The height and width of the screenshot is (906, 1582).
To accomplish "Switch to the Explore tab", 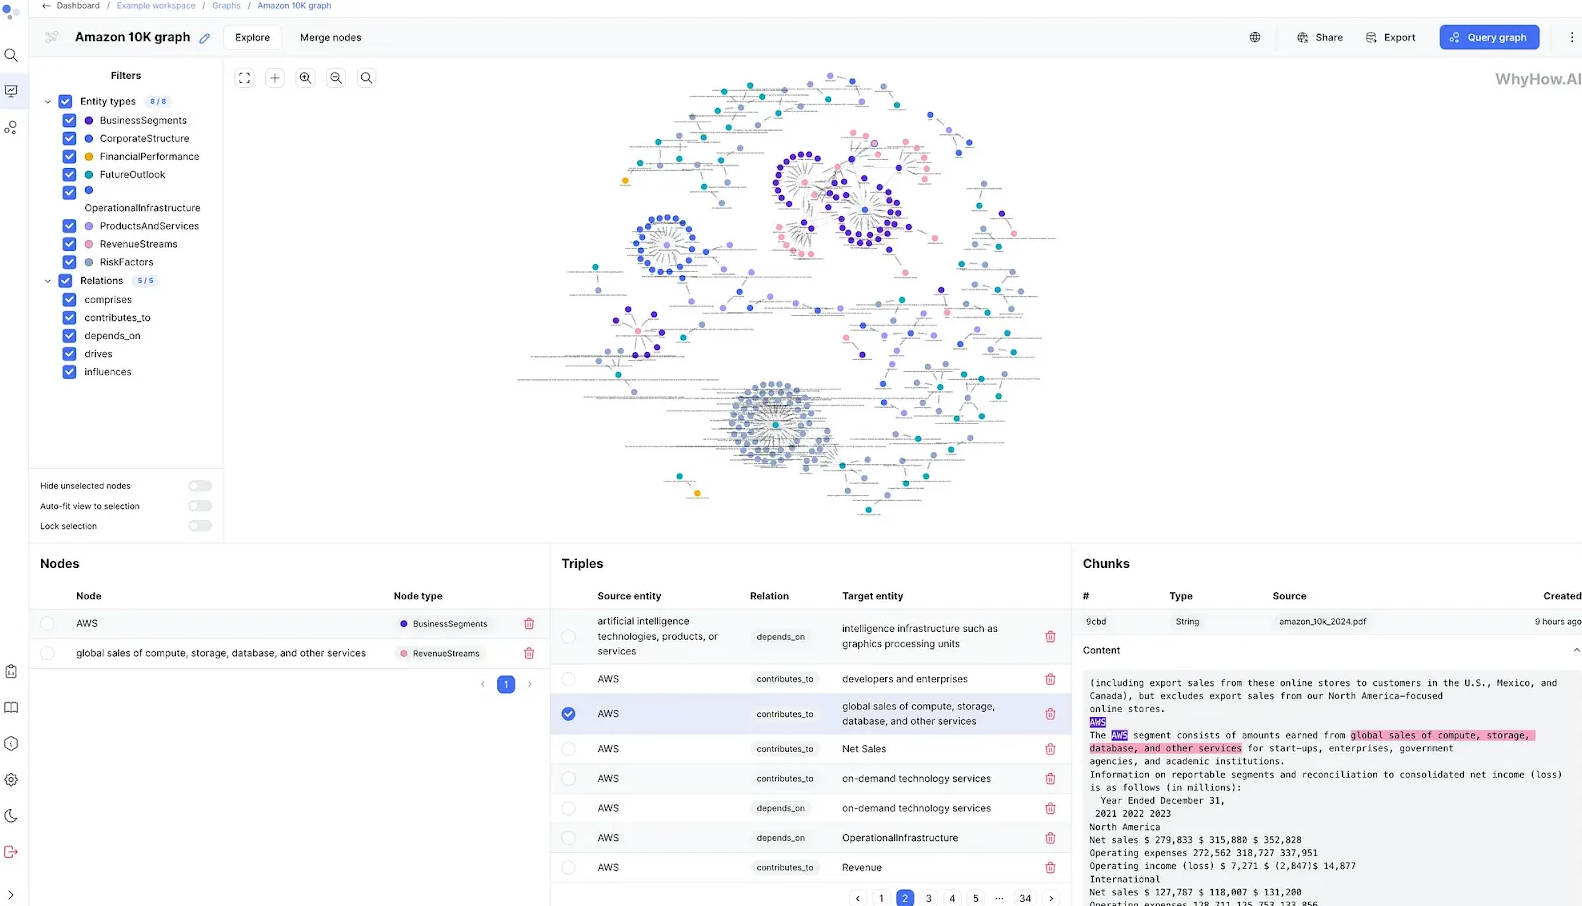I will click(252, 38).
